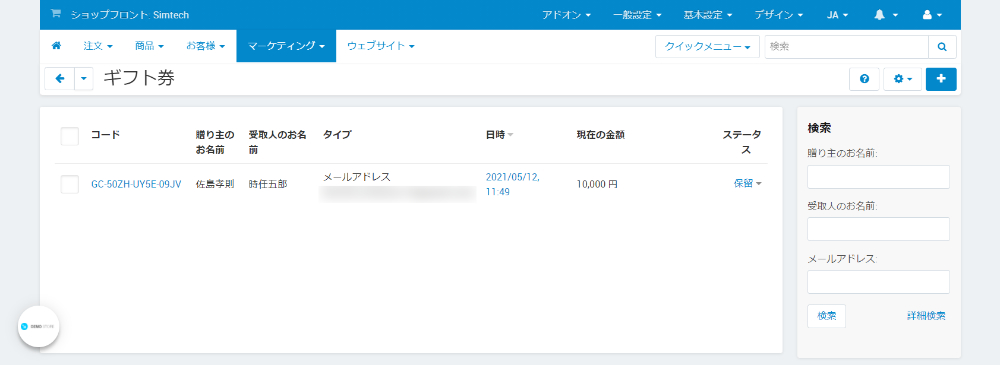Screen dimensions: 1000x365
Task: Click the メールアドレス type cell text
Action: (357, 177)
